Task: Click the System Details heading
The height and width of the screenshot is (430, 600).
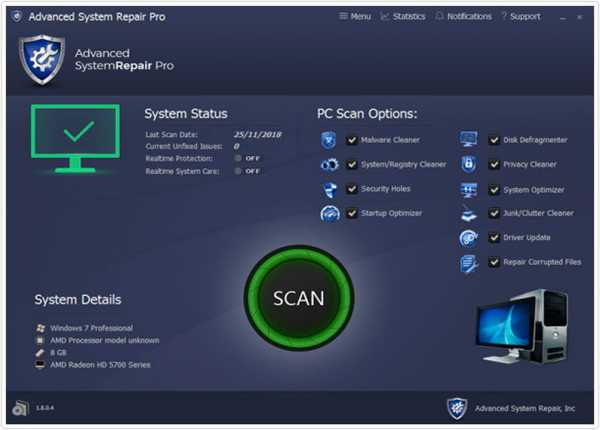Action: coord(78,300)
